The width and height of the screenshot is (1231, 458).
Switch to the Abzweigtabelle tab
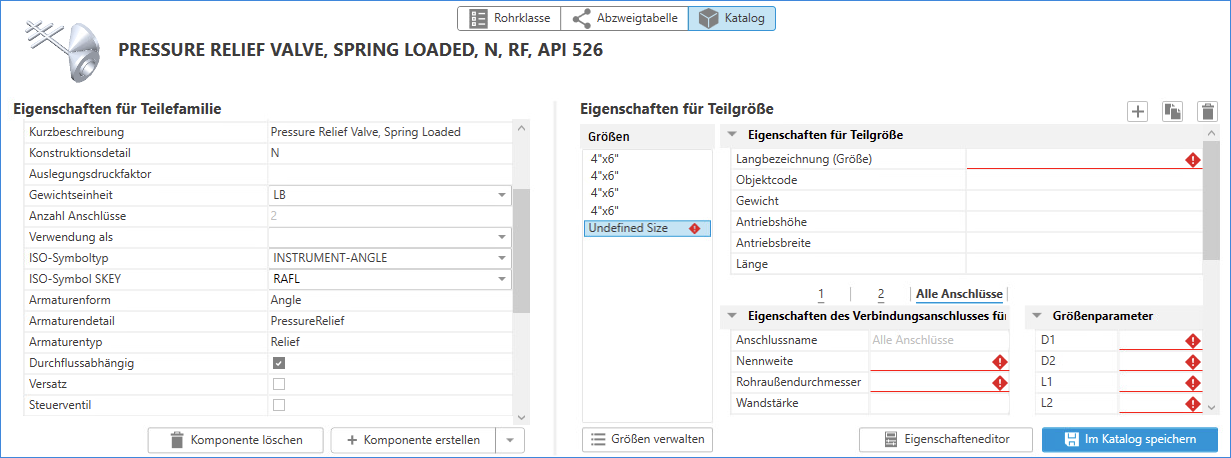[624, 18]
